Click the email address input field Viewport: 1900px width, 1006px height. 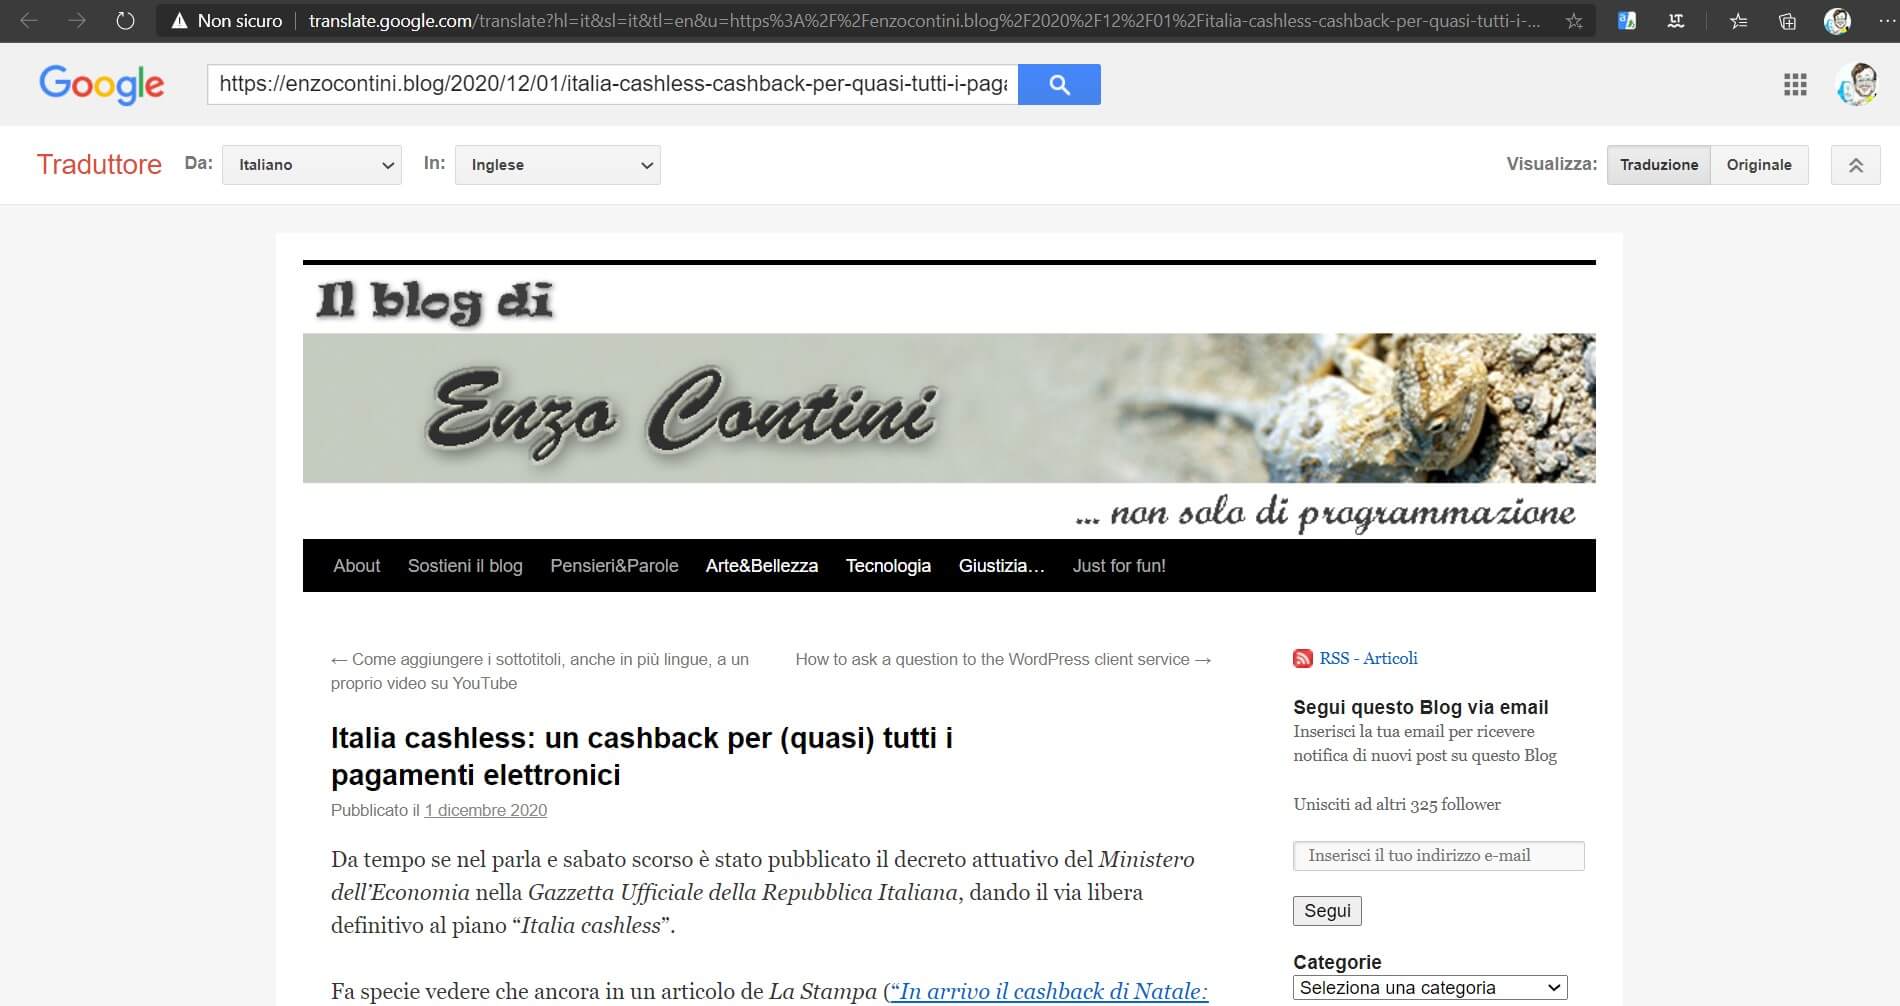point(1438,856)
